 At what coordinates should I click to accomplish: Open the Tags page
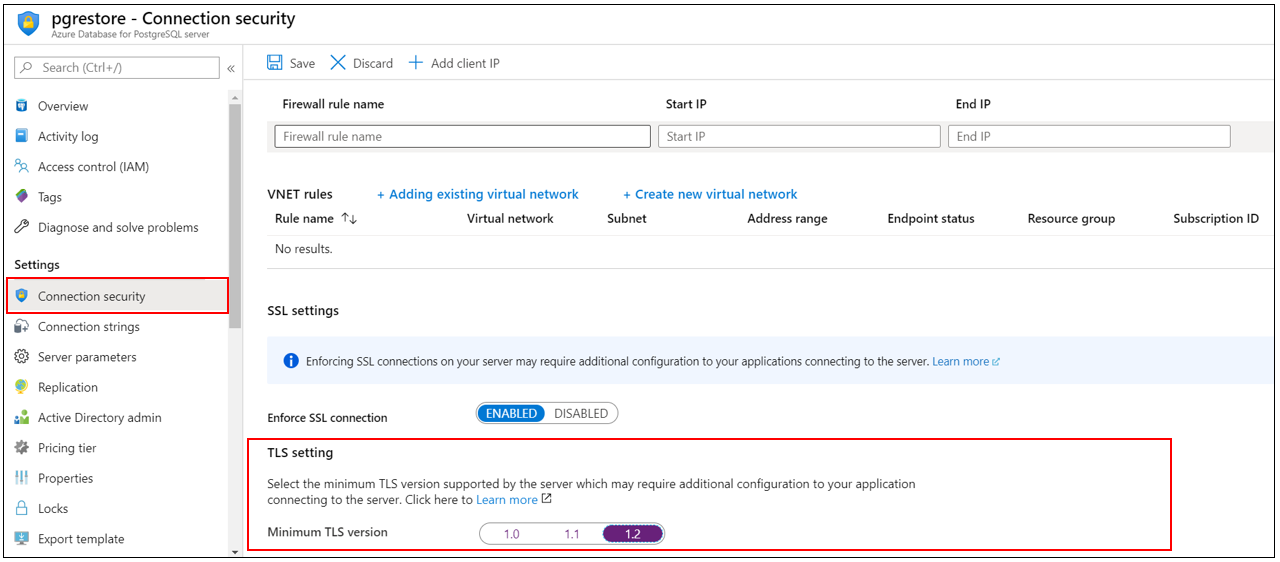pos(50,197)
